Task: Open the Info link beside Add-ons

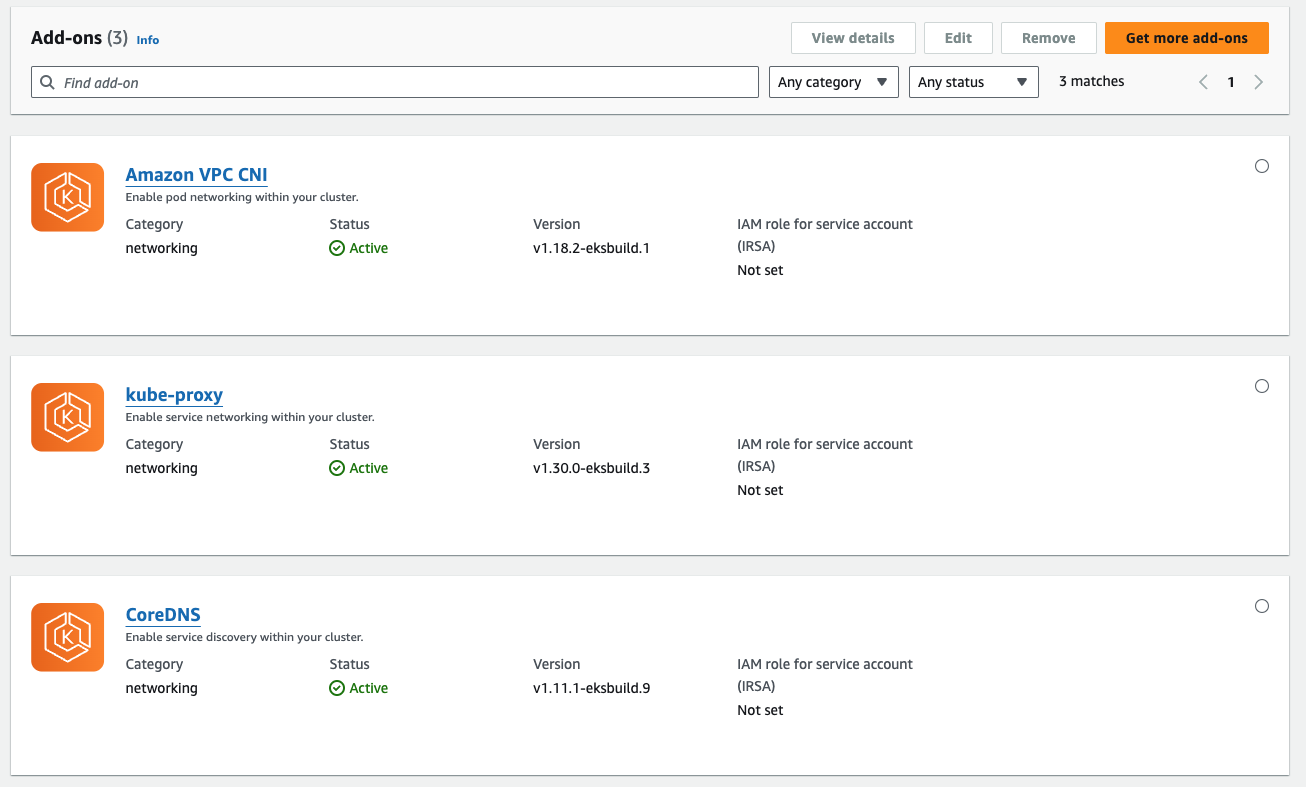Action: (x=148, y=40)
